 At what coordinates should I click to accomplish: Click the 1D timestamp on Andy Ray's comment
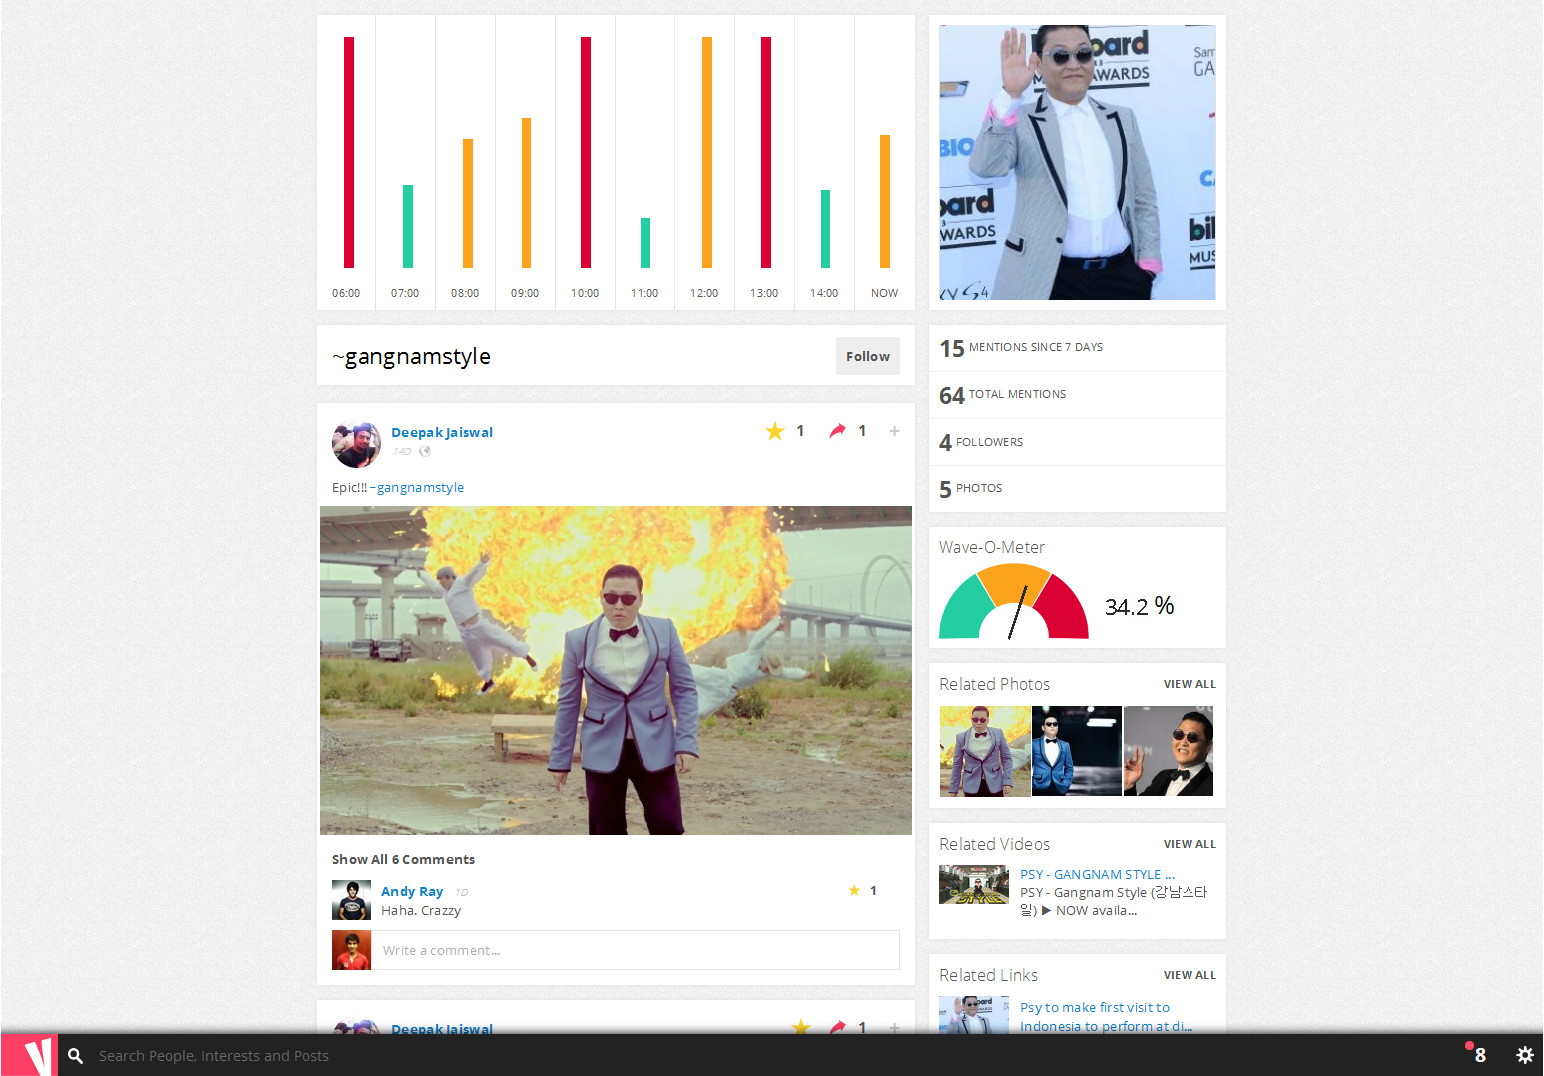(x=461, y=892)
